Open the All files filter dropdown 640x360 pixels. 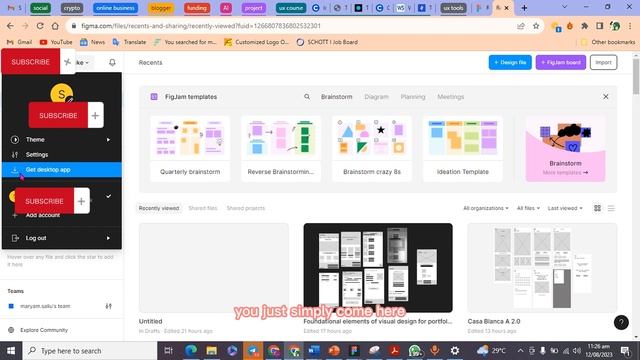point(528,208)
